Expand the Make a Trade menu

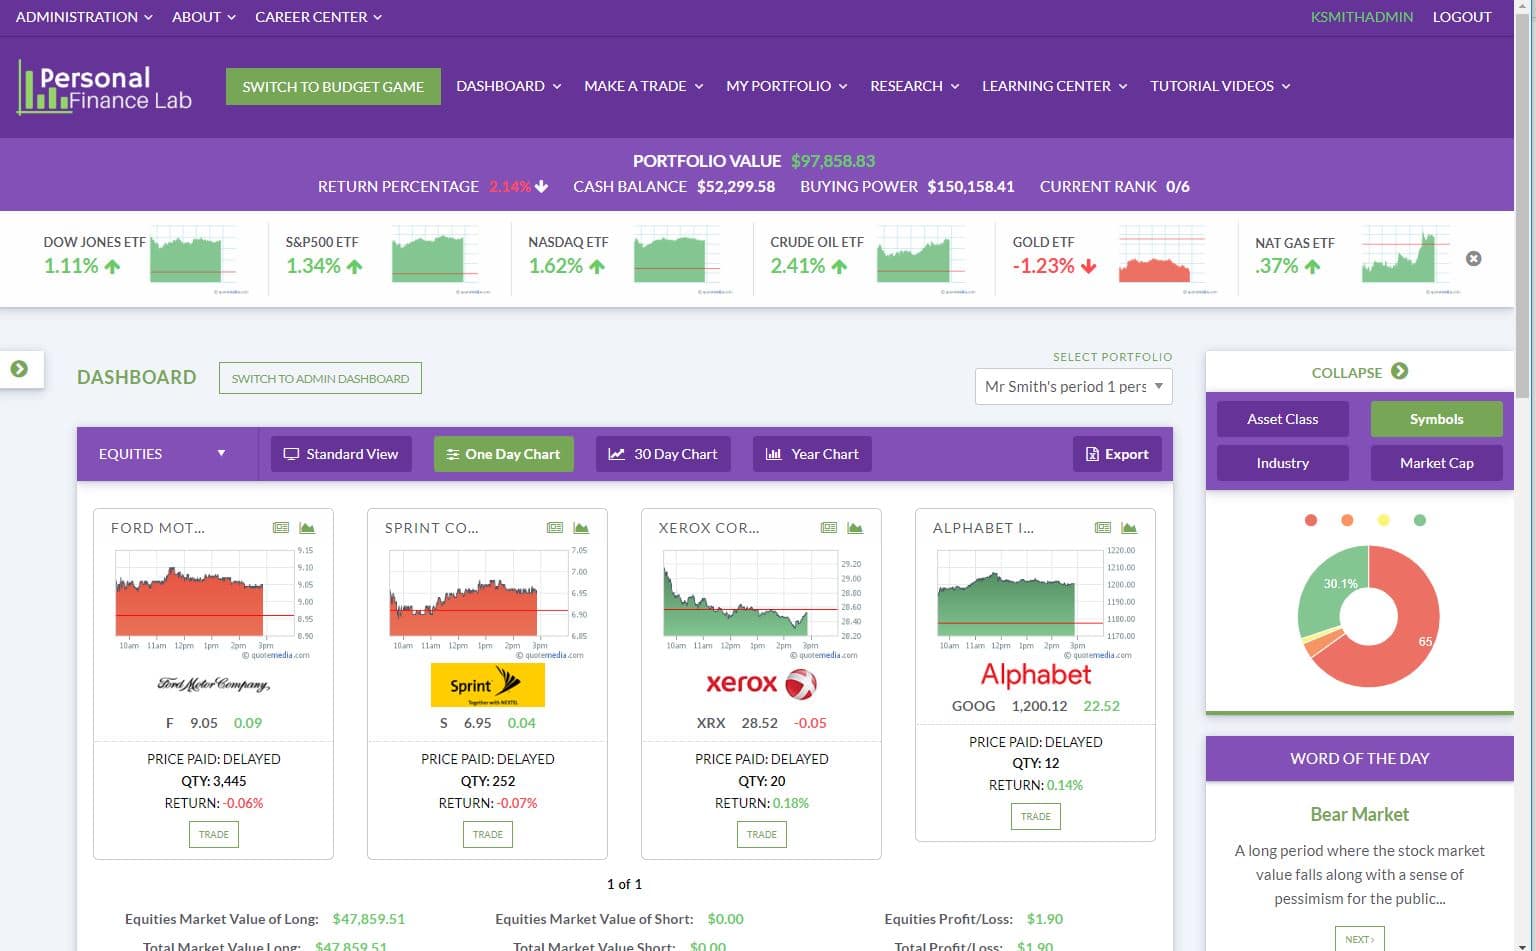pyautogui.click(x=644, y=86)
